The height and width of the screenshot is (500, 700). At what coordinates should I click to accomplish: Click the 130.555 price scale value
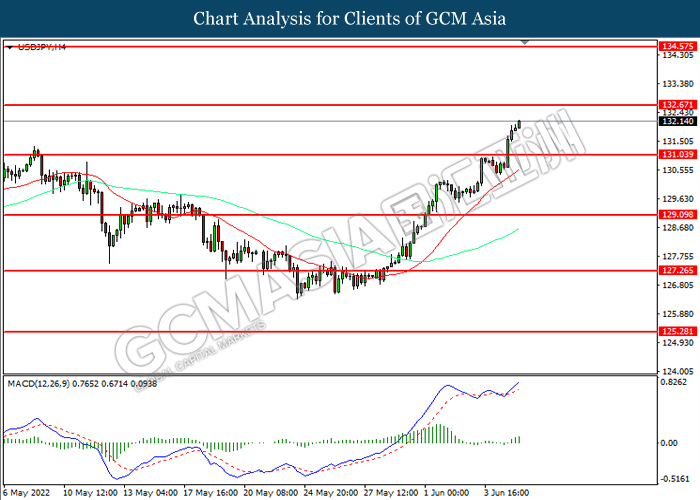click(x=678, y=170)
